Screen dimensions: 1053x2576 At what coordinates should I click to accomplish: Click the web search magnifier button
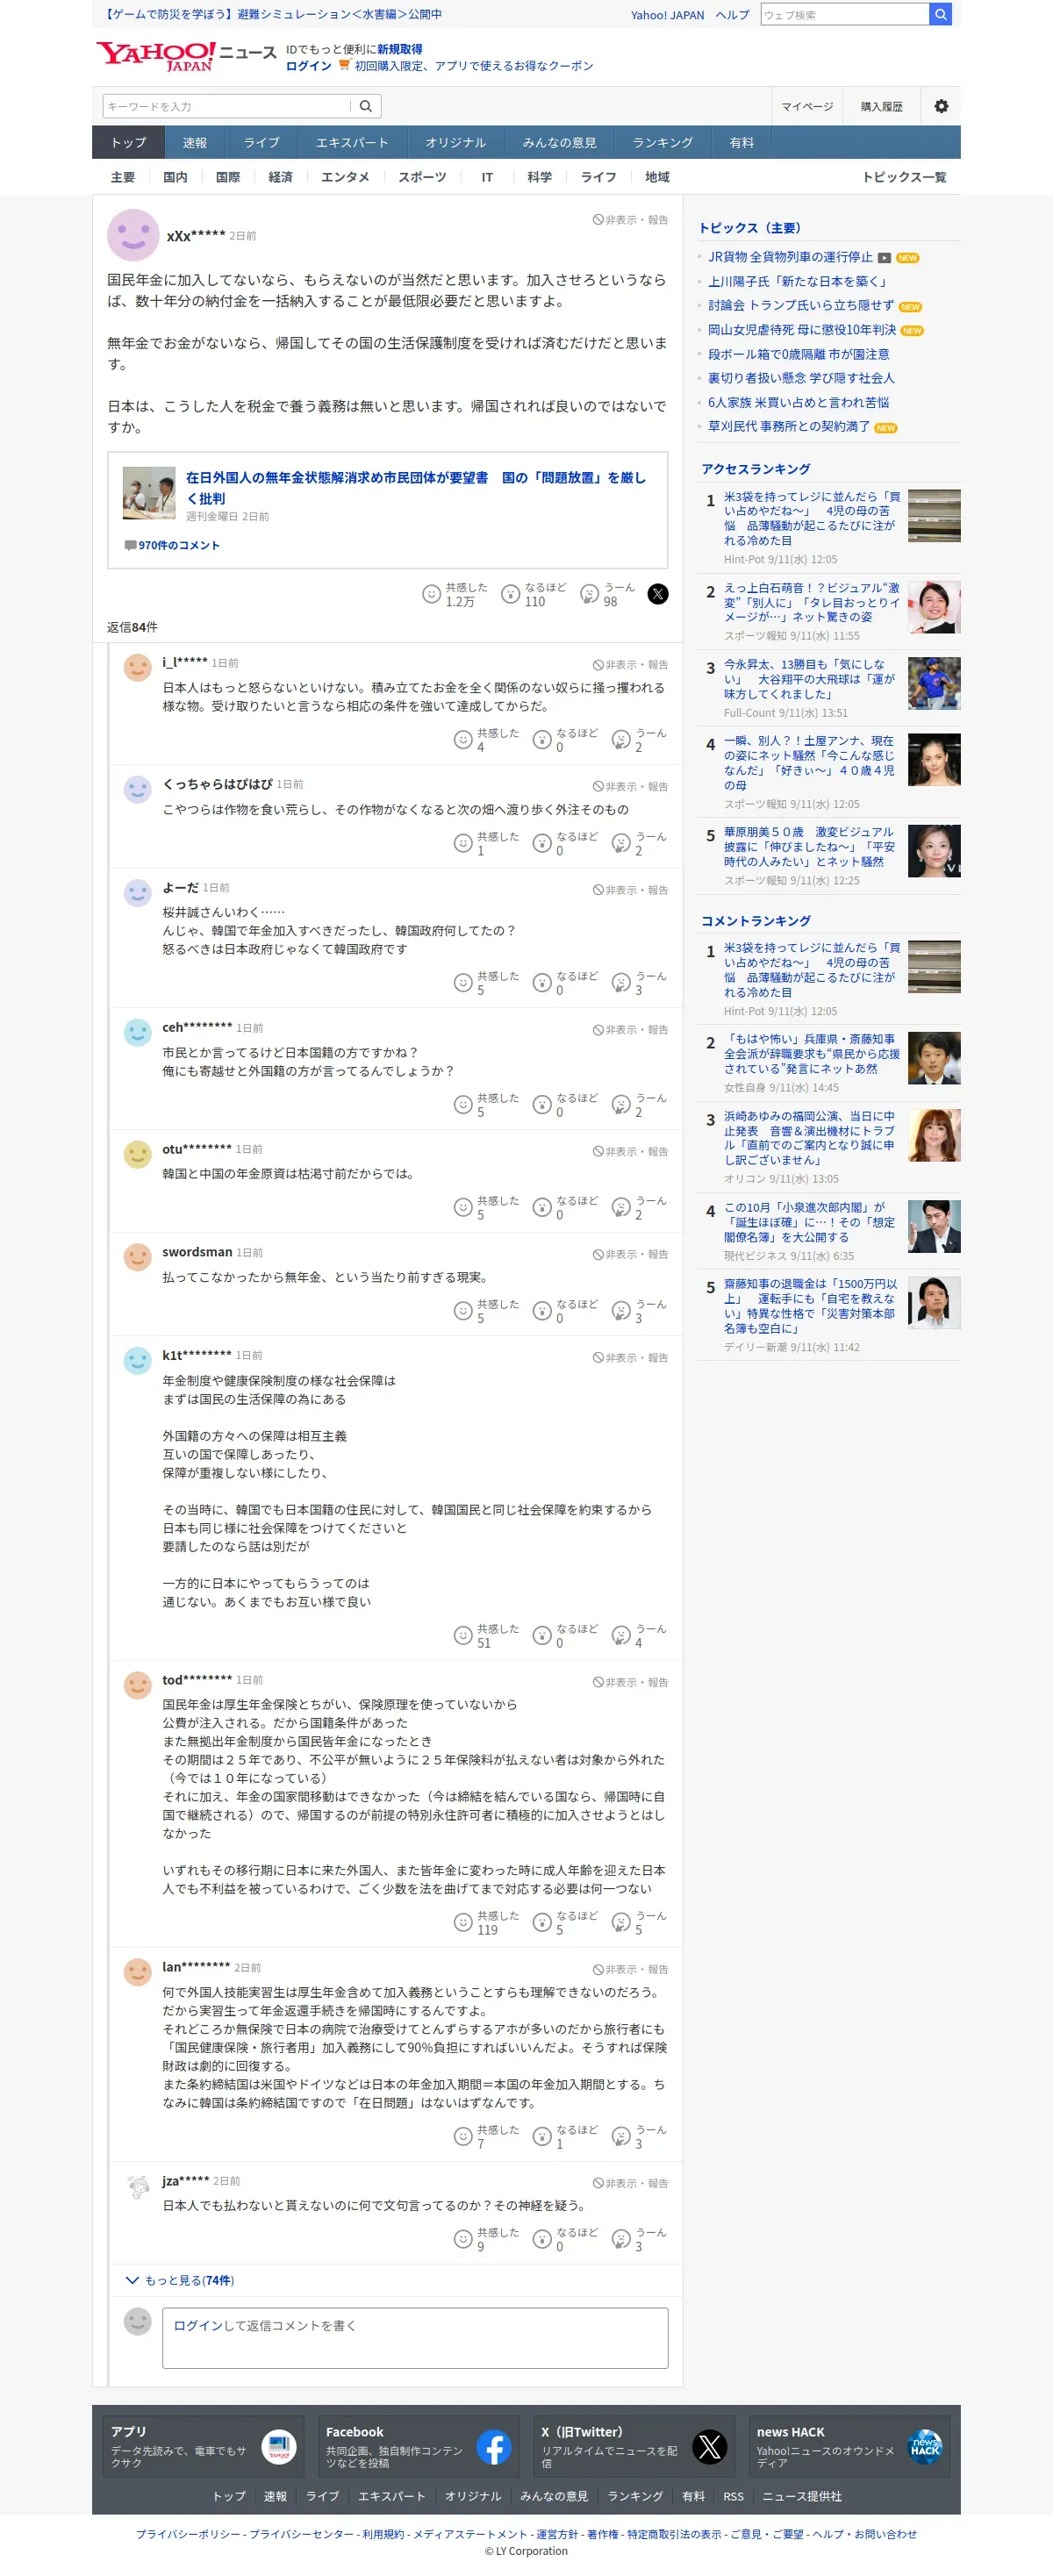coord(940,14)
